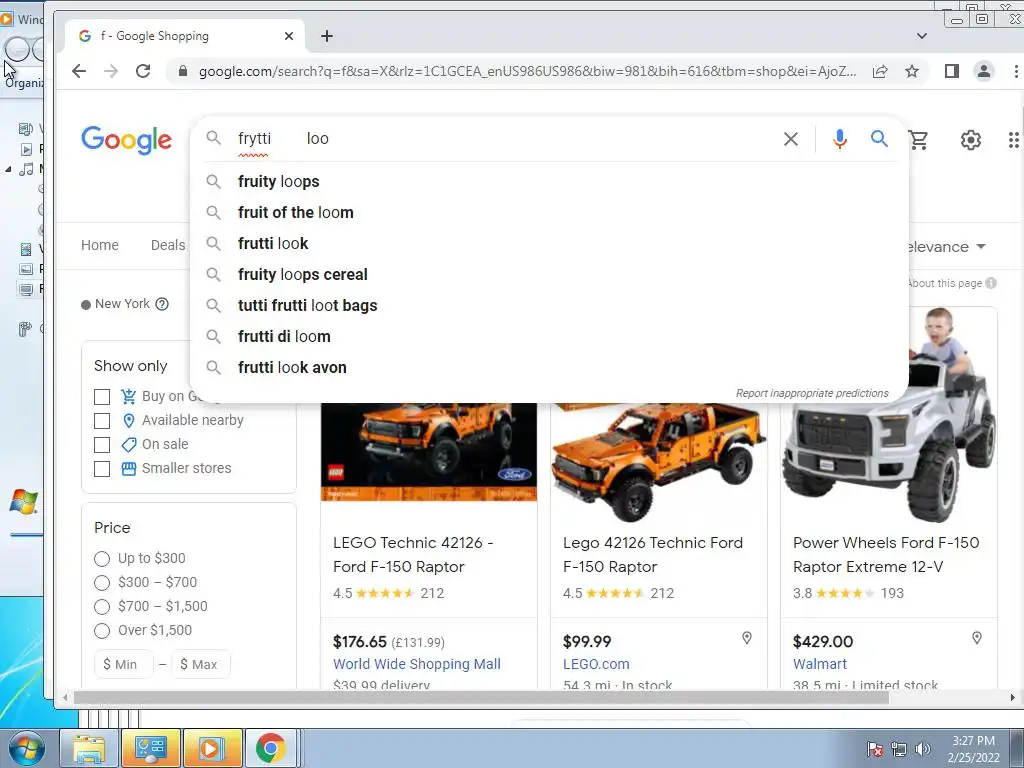Submit search with blue magnifier icon
This screenshot has height=768, width=1024.
pos(879,138)
